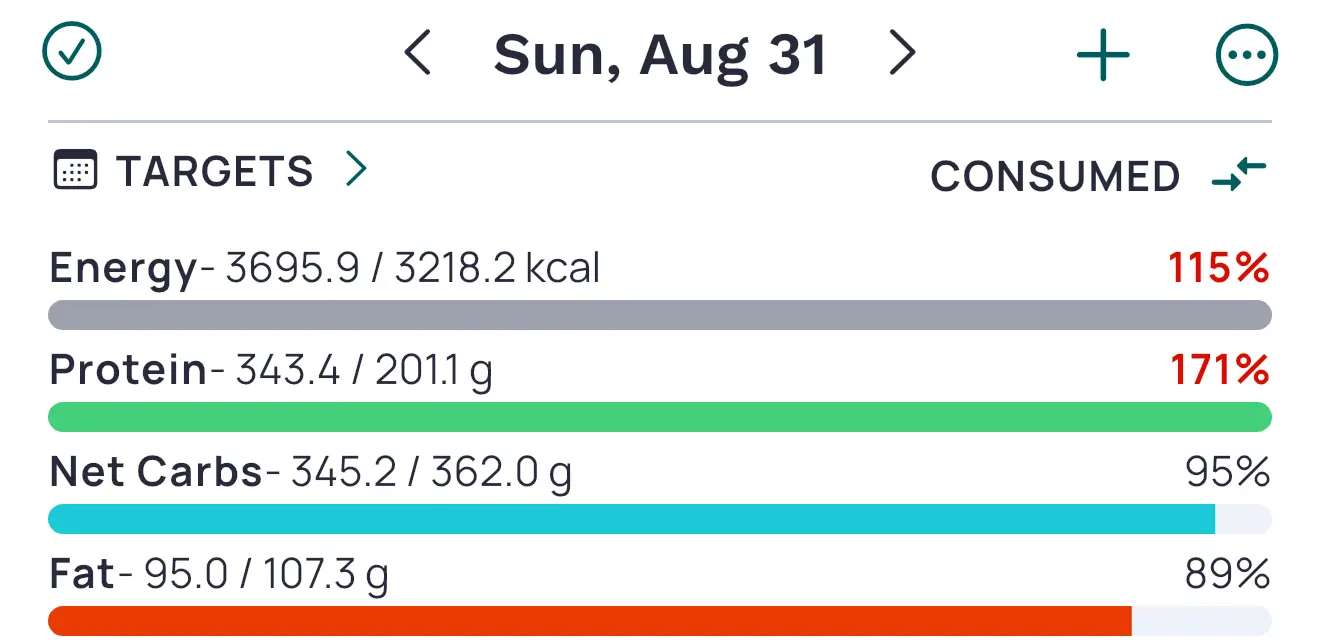
Task: Tap the green Protein progress bar
Action: click(x=660, y=417)
